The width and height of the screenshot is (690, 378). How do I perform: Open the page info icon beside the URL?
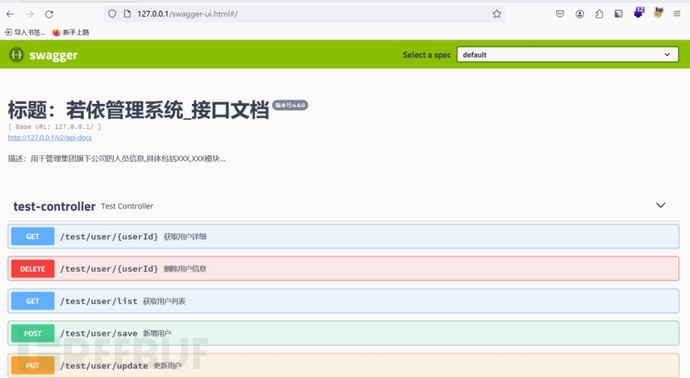(x=127, y=14)
